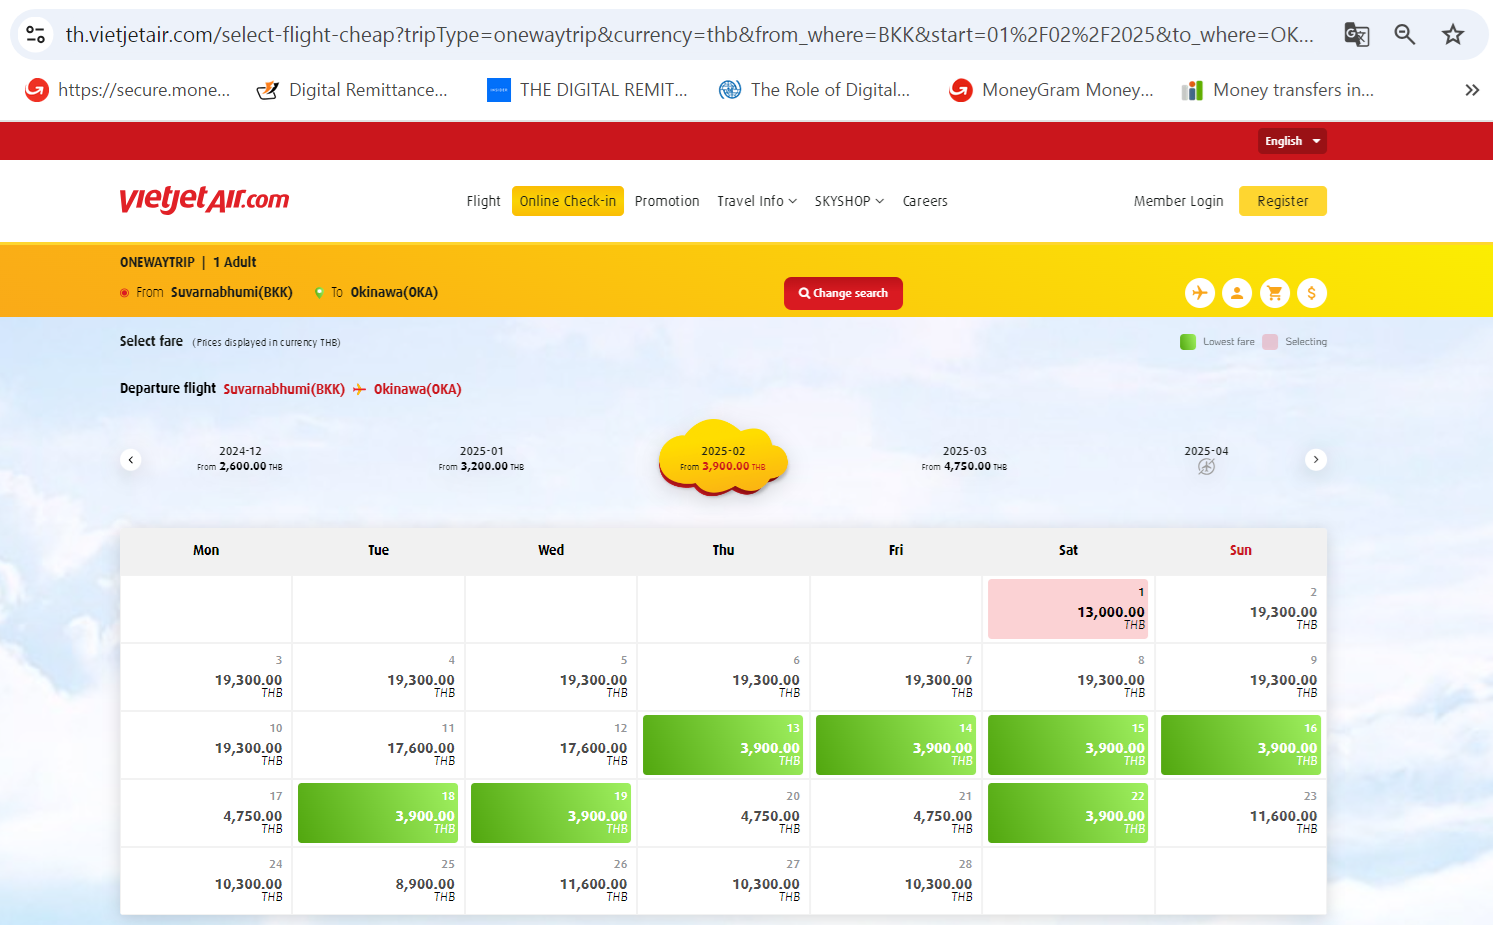The height and width of the screenshot is (925, 1493).
Task: Expand the Travel Info dropdown menu
Action: (757, 201)
